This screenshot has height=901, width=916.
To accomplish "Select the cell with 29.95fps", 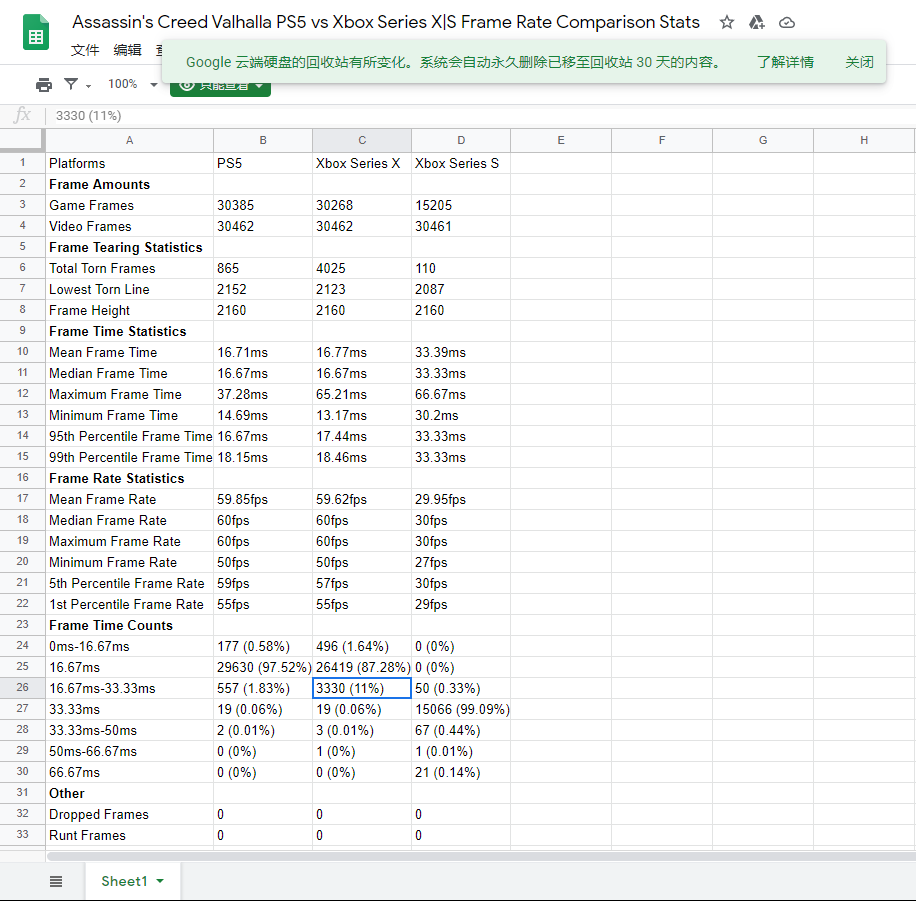I will click(461, 500).
